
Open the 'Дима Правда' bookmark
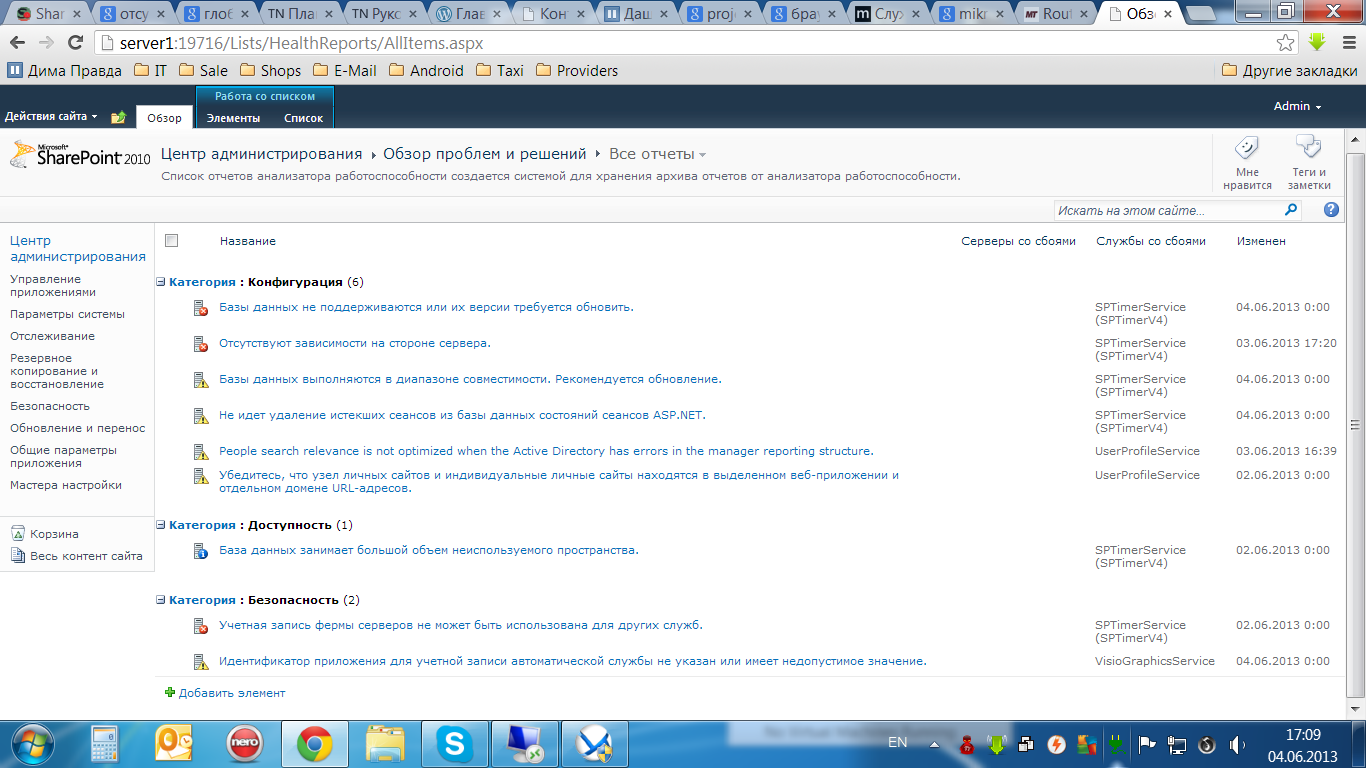65,70
